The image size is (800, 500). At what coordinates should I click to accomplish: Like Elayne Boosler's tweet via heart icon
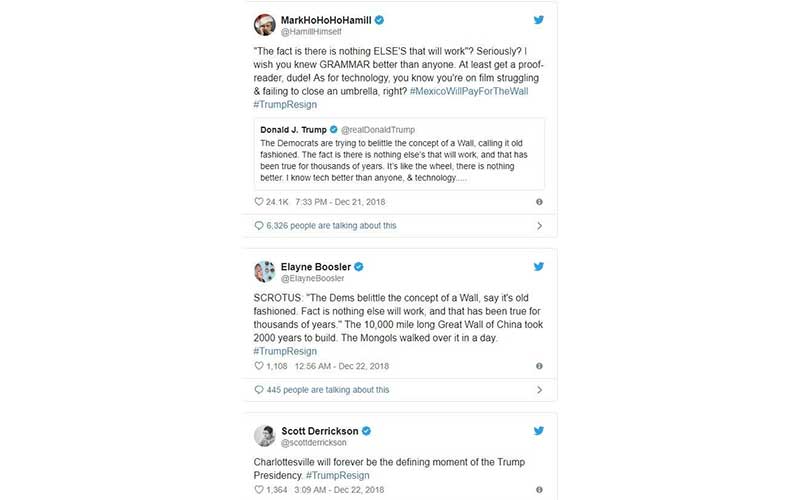coord(259,366)
